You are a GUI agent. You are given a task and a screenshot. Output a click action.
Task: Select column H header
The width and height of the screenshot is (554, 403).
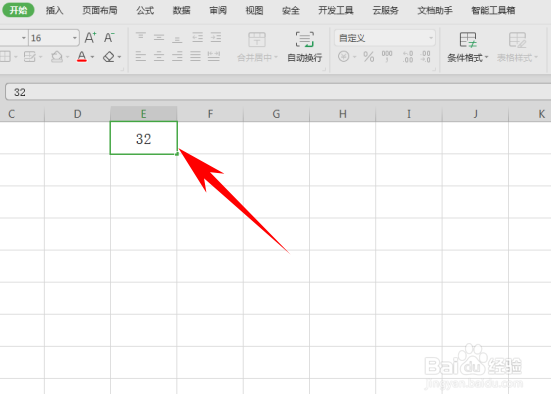coord(343,114)
